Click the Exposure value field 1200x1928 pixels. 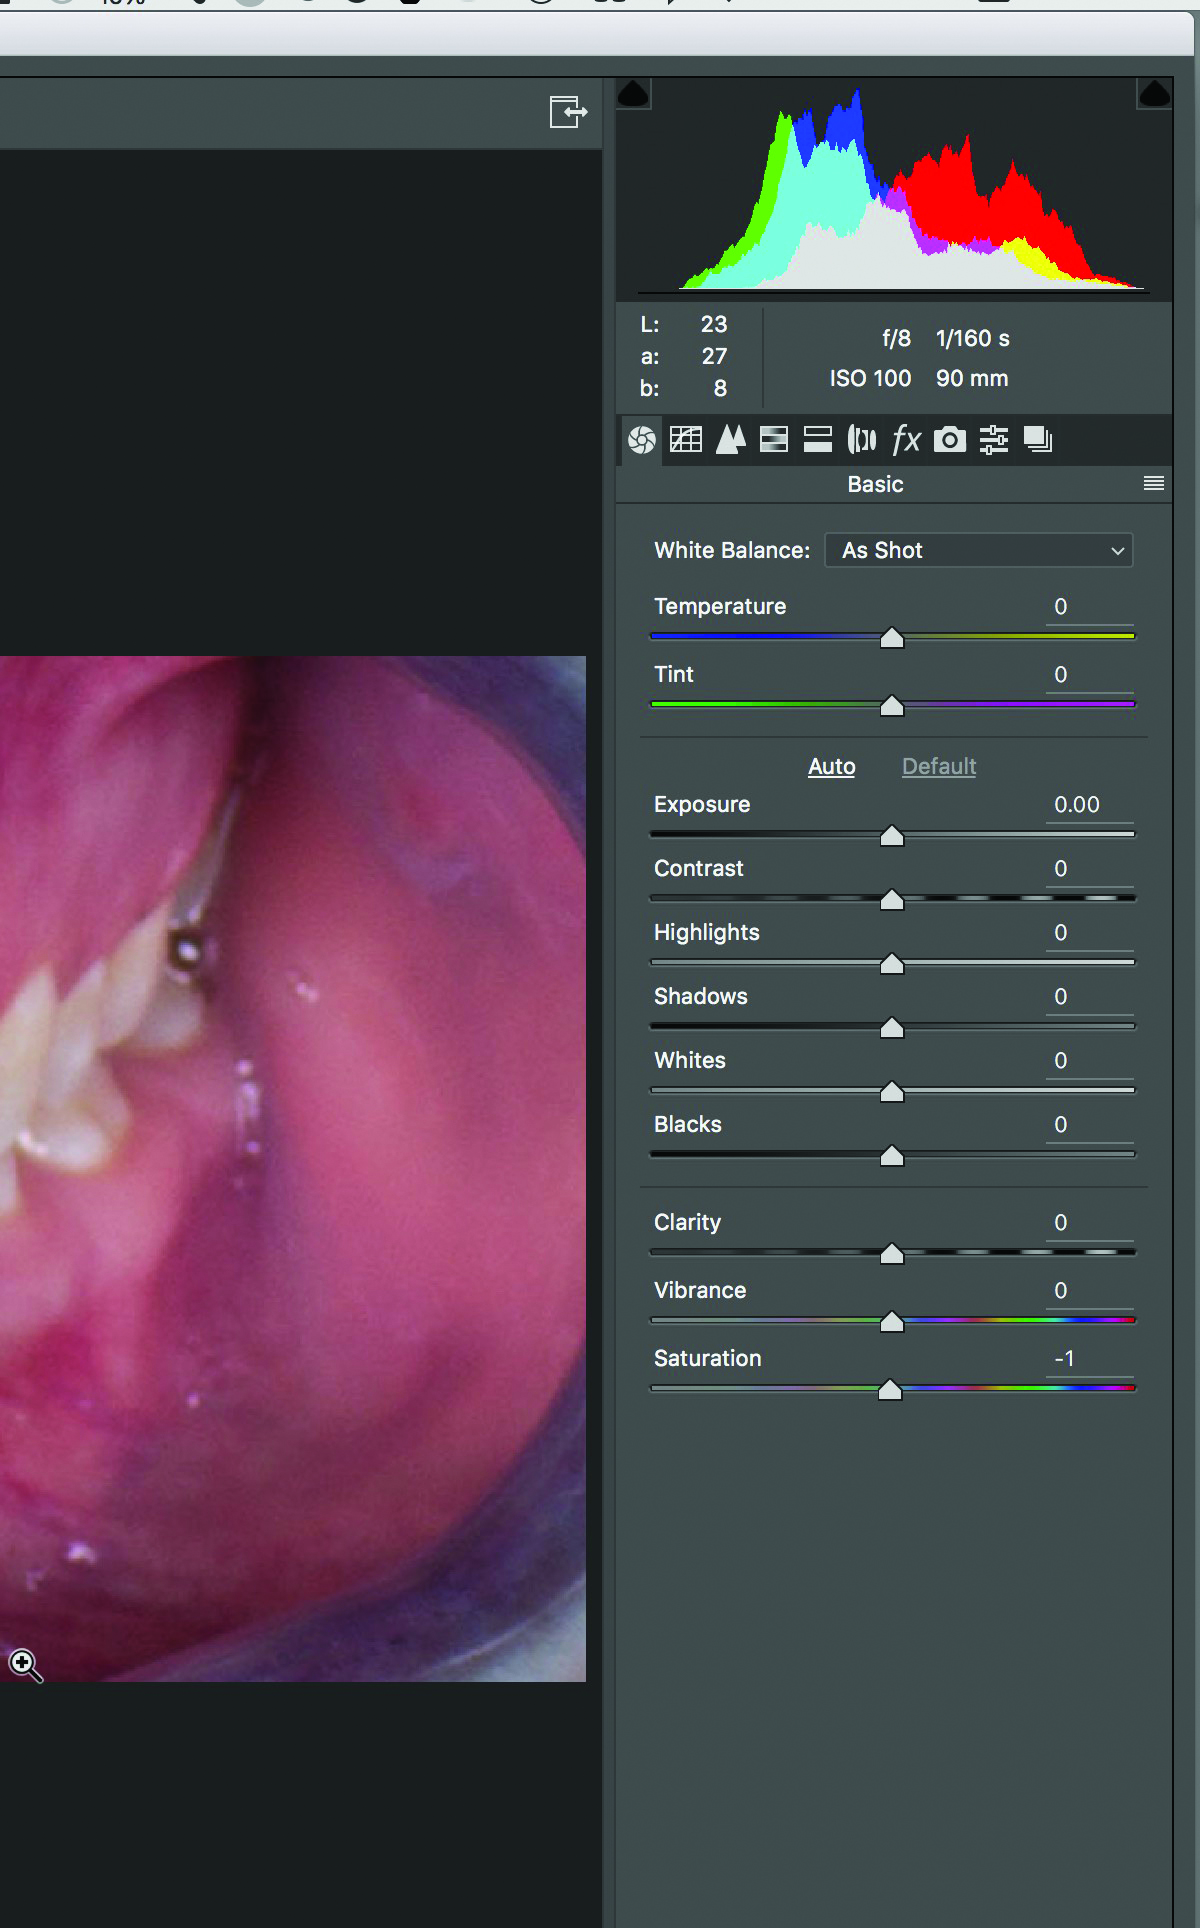(1088, 805)
